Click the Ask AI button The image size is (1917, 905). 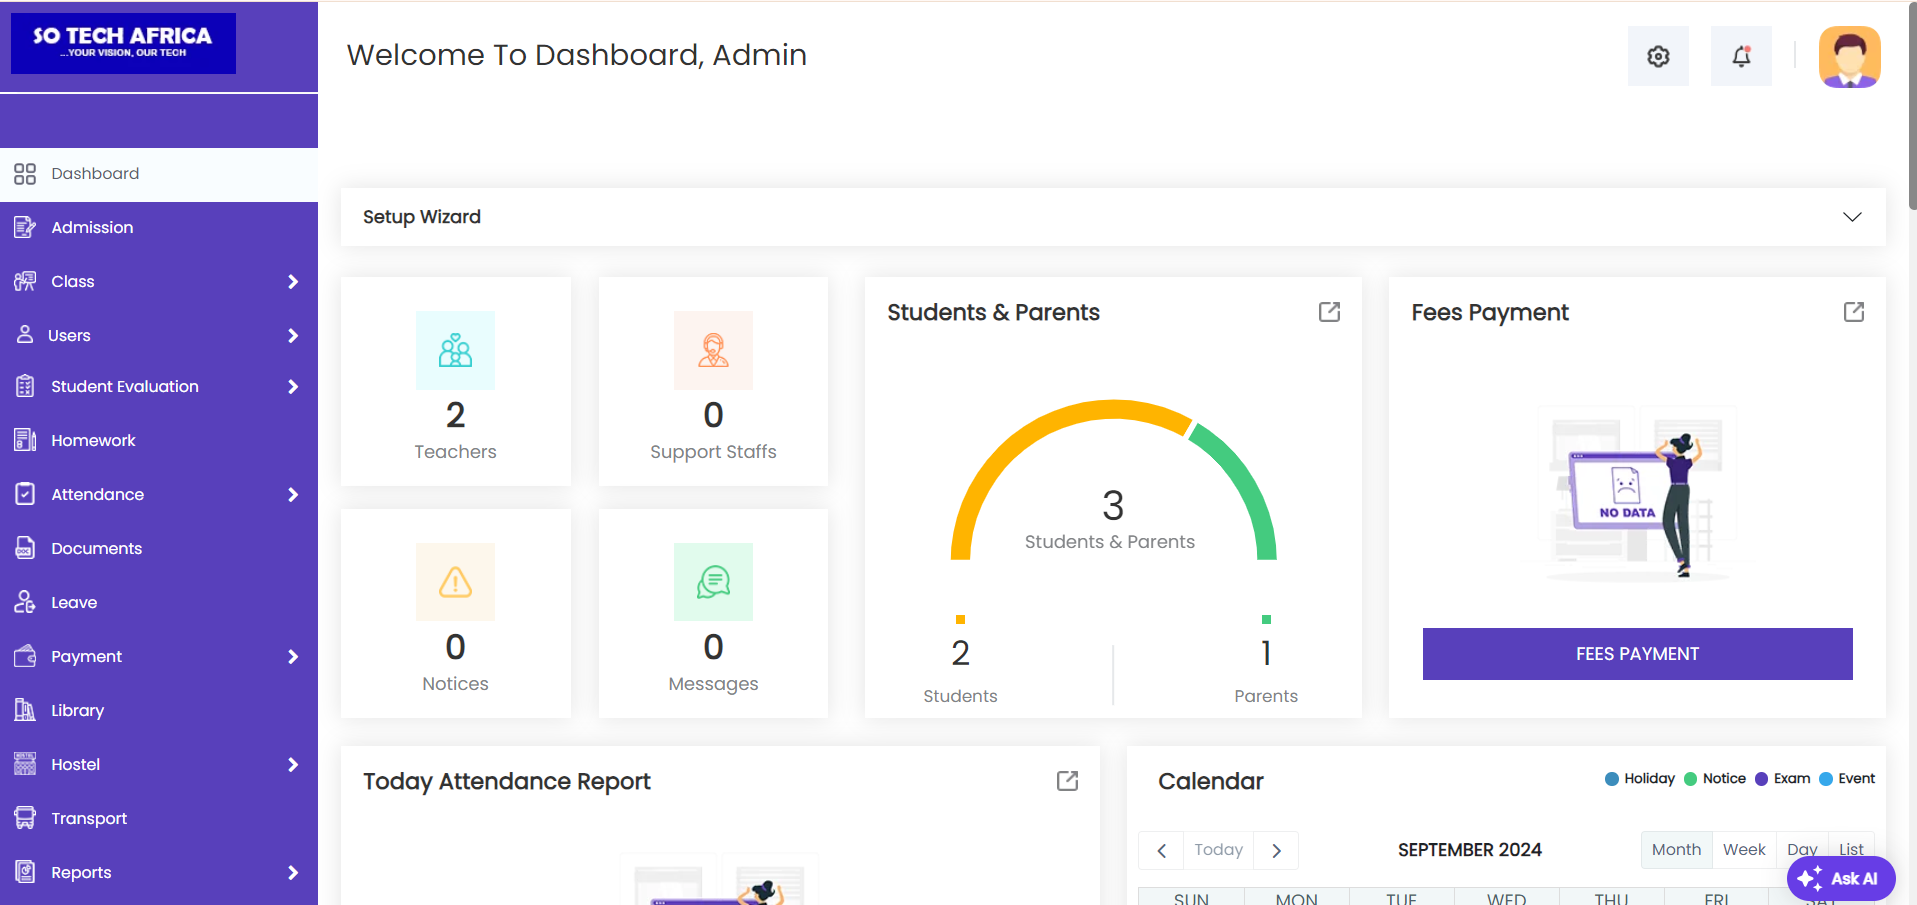click(x=1840, y=878)
